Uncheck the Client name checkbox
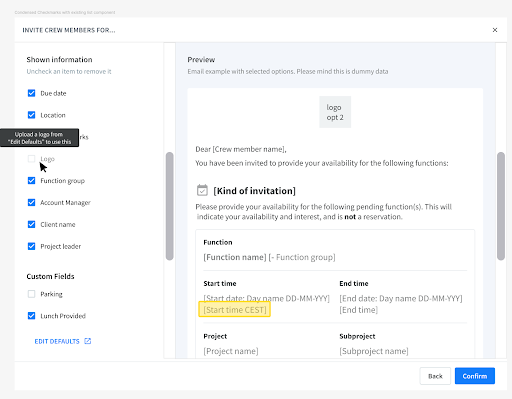Viewport: 512px width, 399px height. click(31, 224)
